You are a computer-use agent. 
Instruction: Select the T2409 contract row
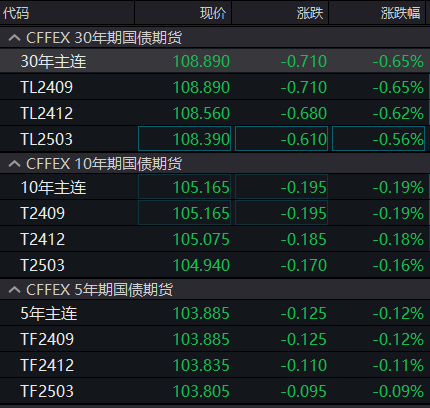[x=215, y=213]
